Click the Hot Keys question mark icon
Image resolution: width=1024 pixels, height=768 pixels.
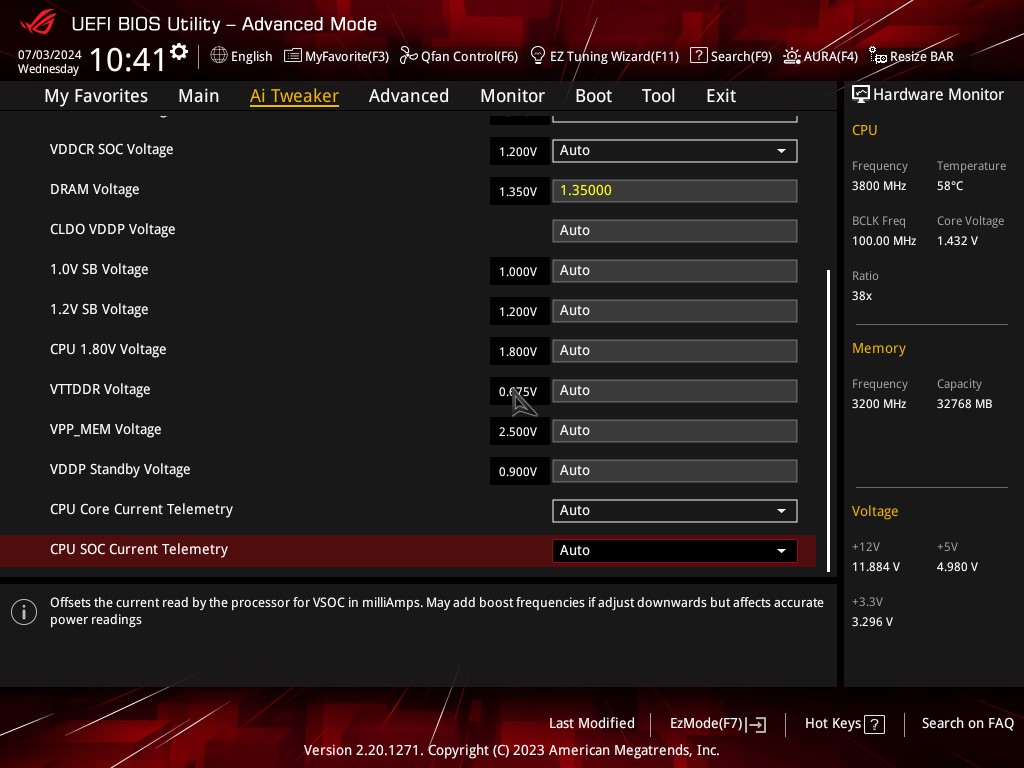tap(874, 724)
